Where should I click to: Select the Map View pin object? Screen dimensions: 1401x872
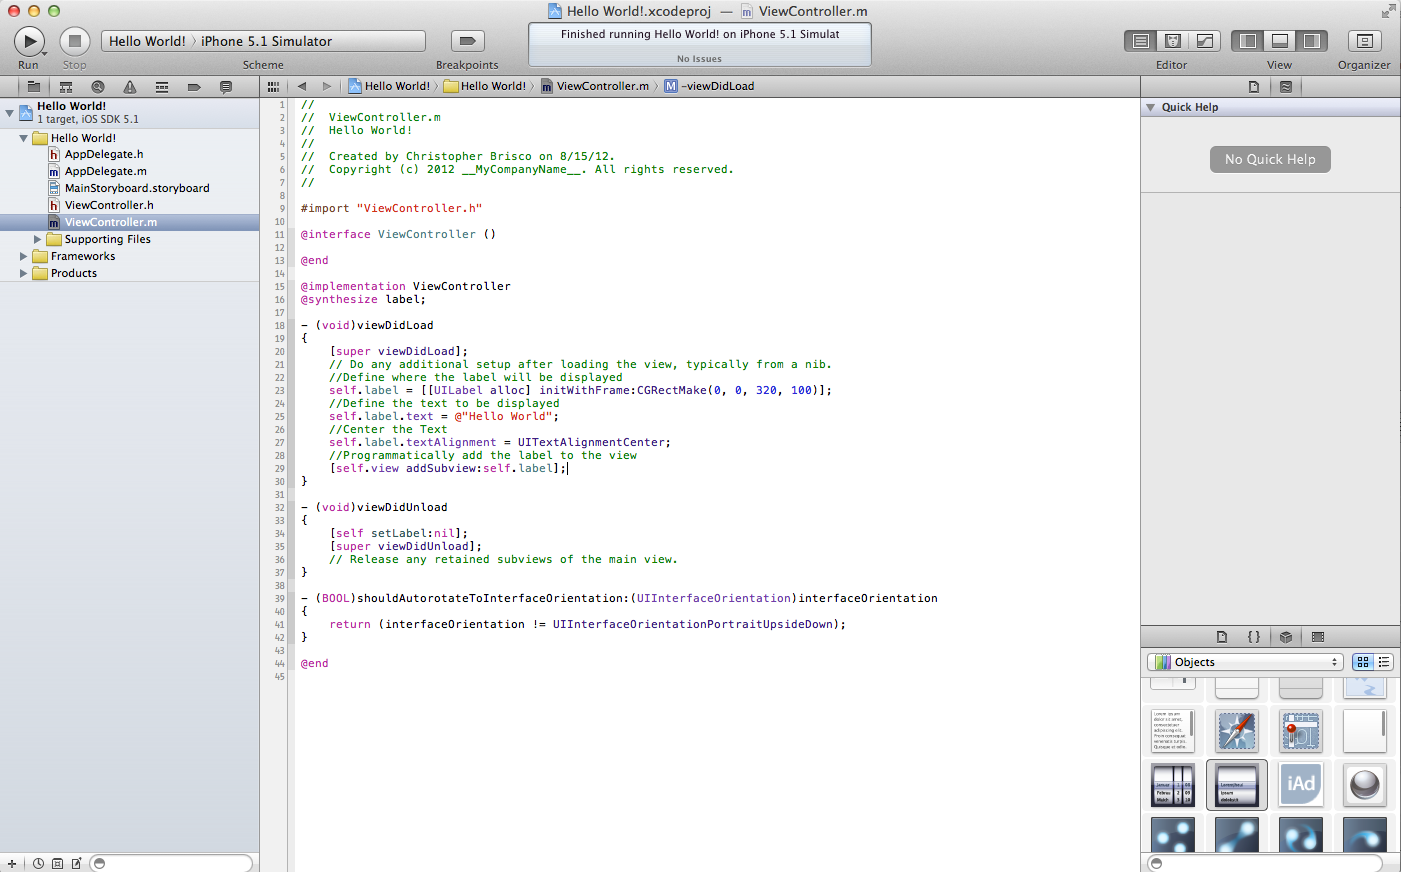pos(1301,731)
